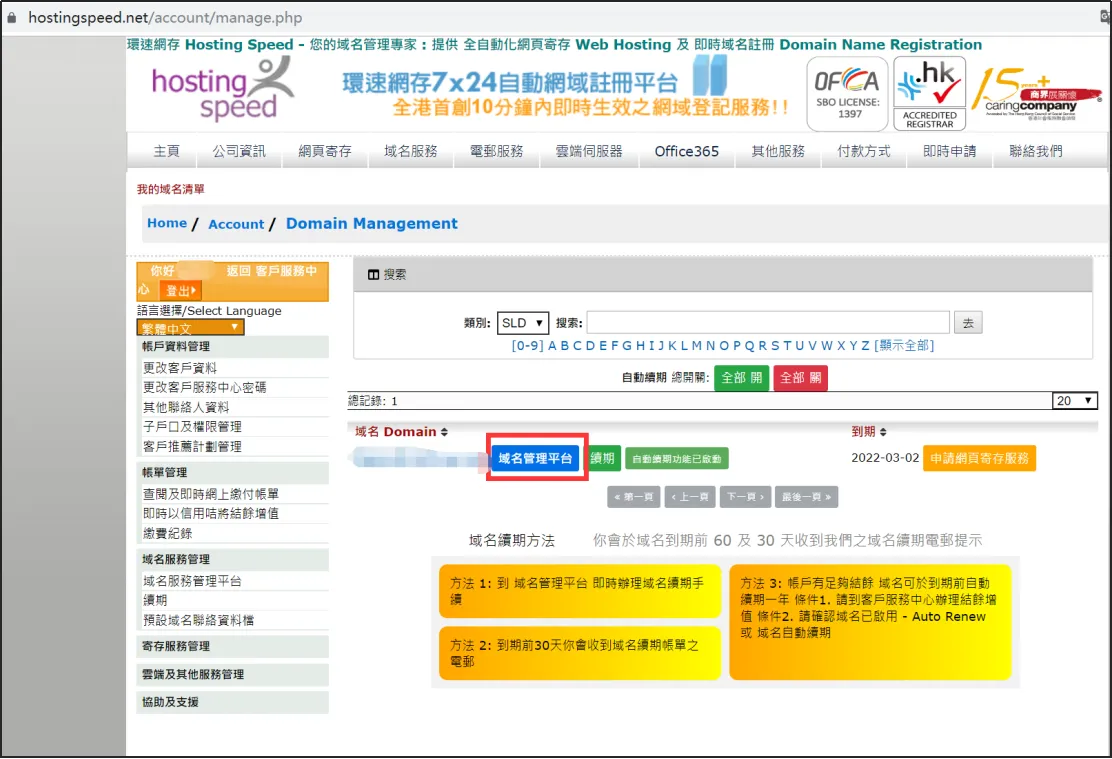This screenshot has width=1112, height=759.
Task: Click inside the 搜索 search input field
Action: 770,322
